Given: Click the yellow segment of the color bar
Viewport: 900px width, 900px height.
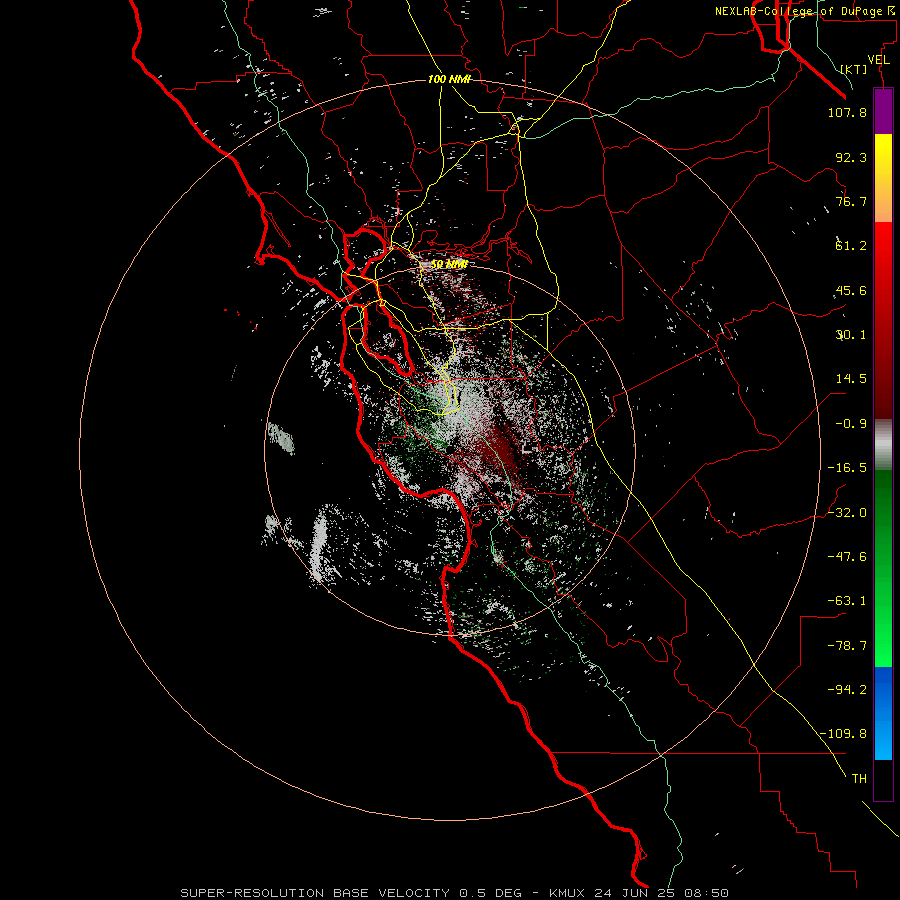Looking at the screenshot, I should point(883,178).
